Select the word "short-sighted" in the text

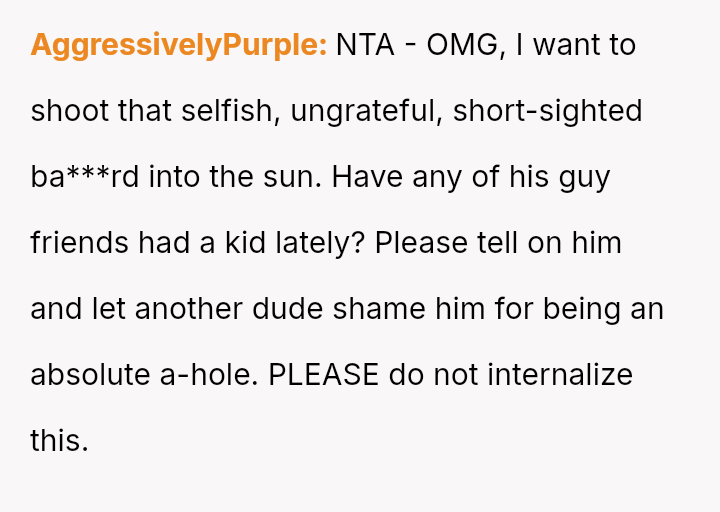tap(547, 111)
